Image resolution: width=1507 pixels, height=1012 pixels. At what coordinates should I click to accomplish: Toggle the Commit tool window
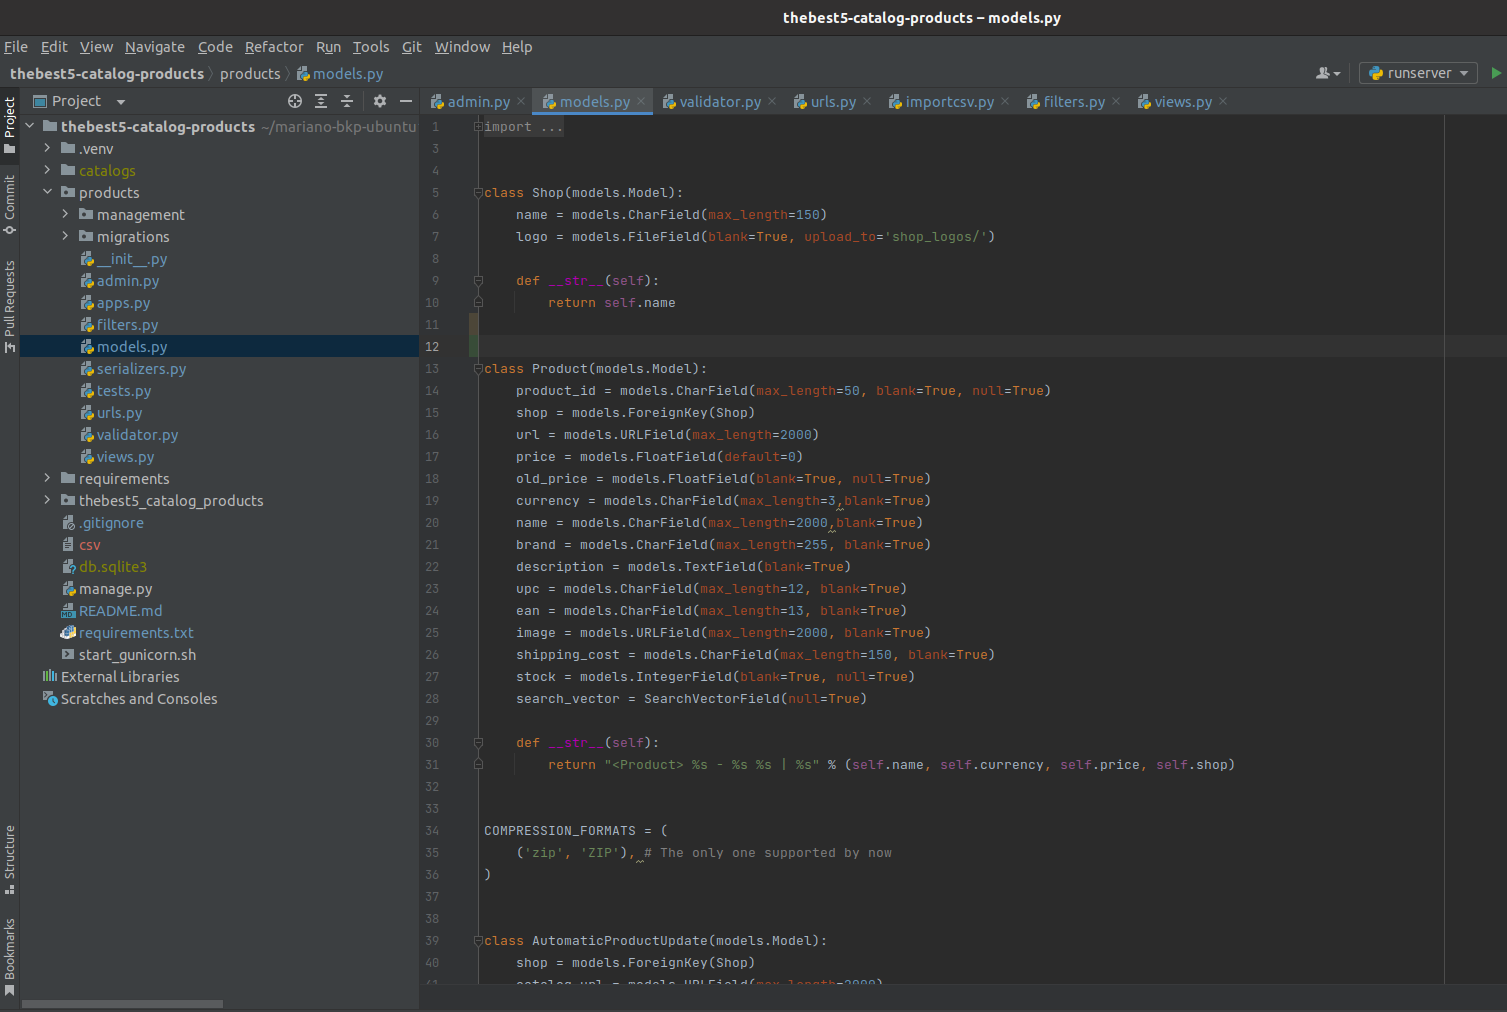pos(10,203)
